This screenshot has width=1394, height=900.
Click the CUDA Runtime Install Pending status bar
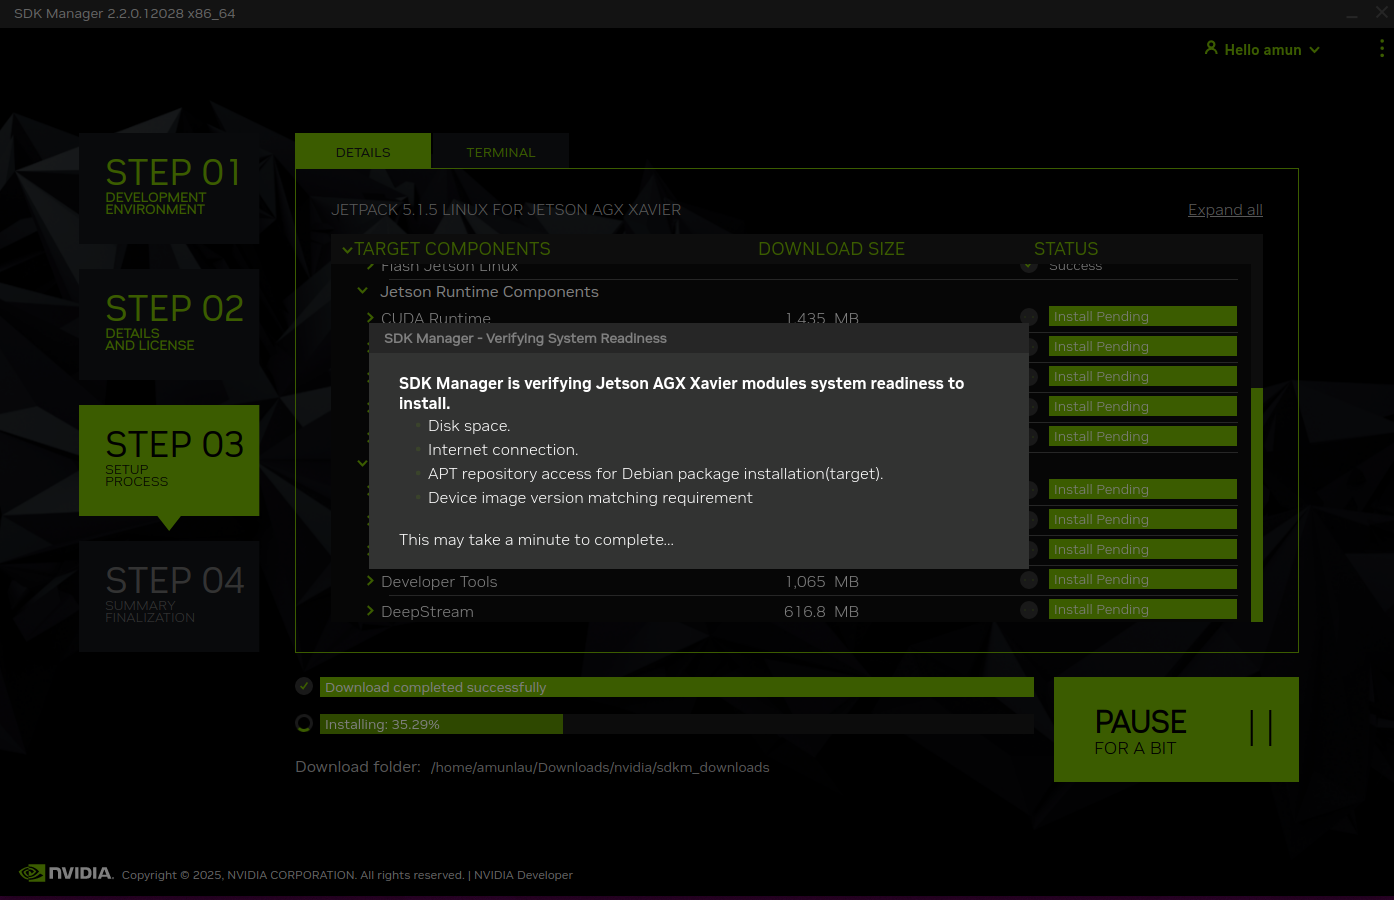1143,316
